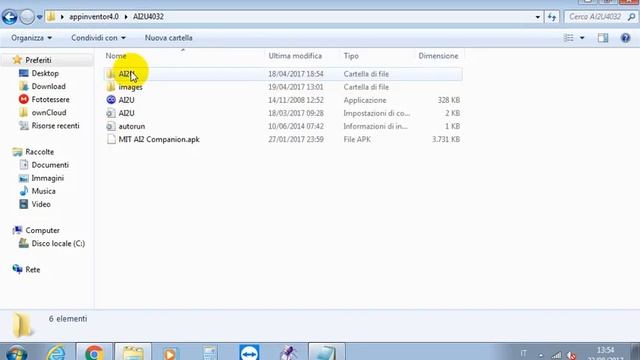The height and width of the screenshot is (360, 640).
Task: Open the Condividi con menu
Action: (98, 38)
